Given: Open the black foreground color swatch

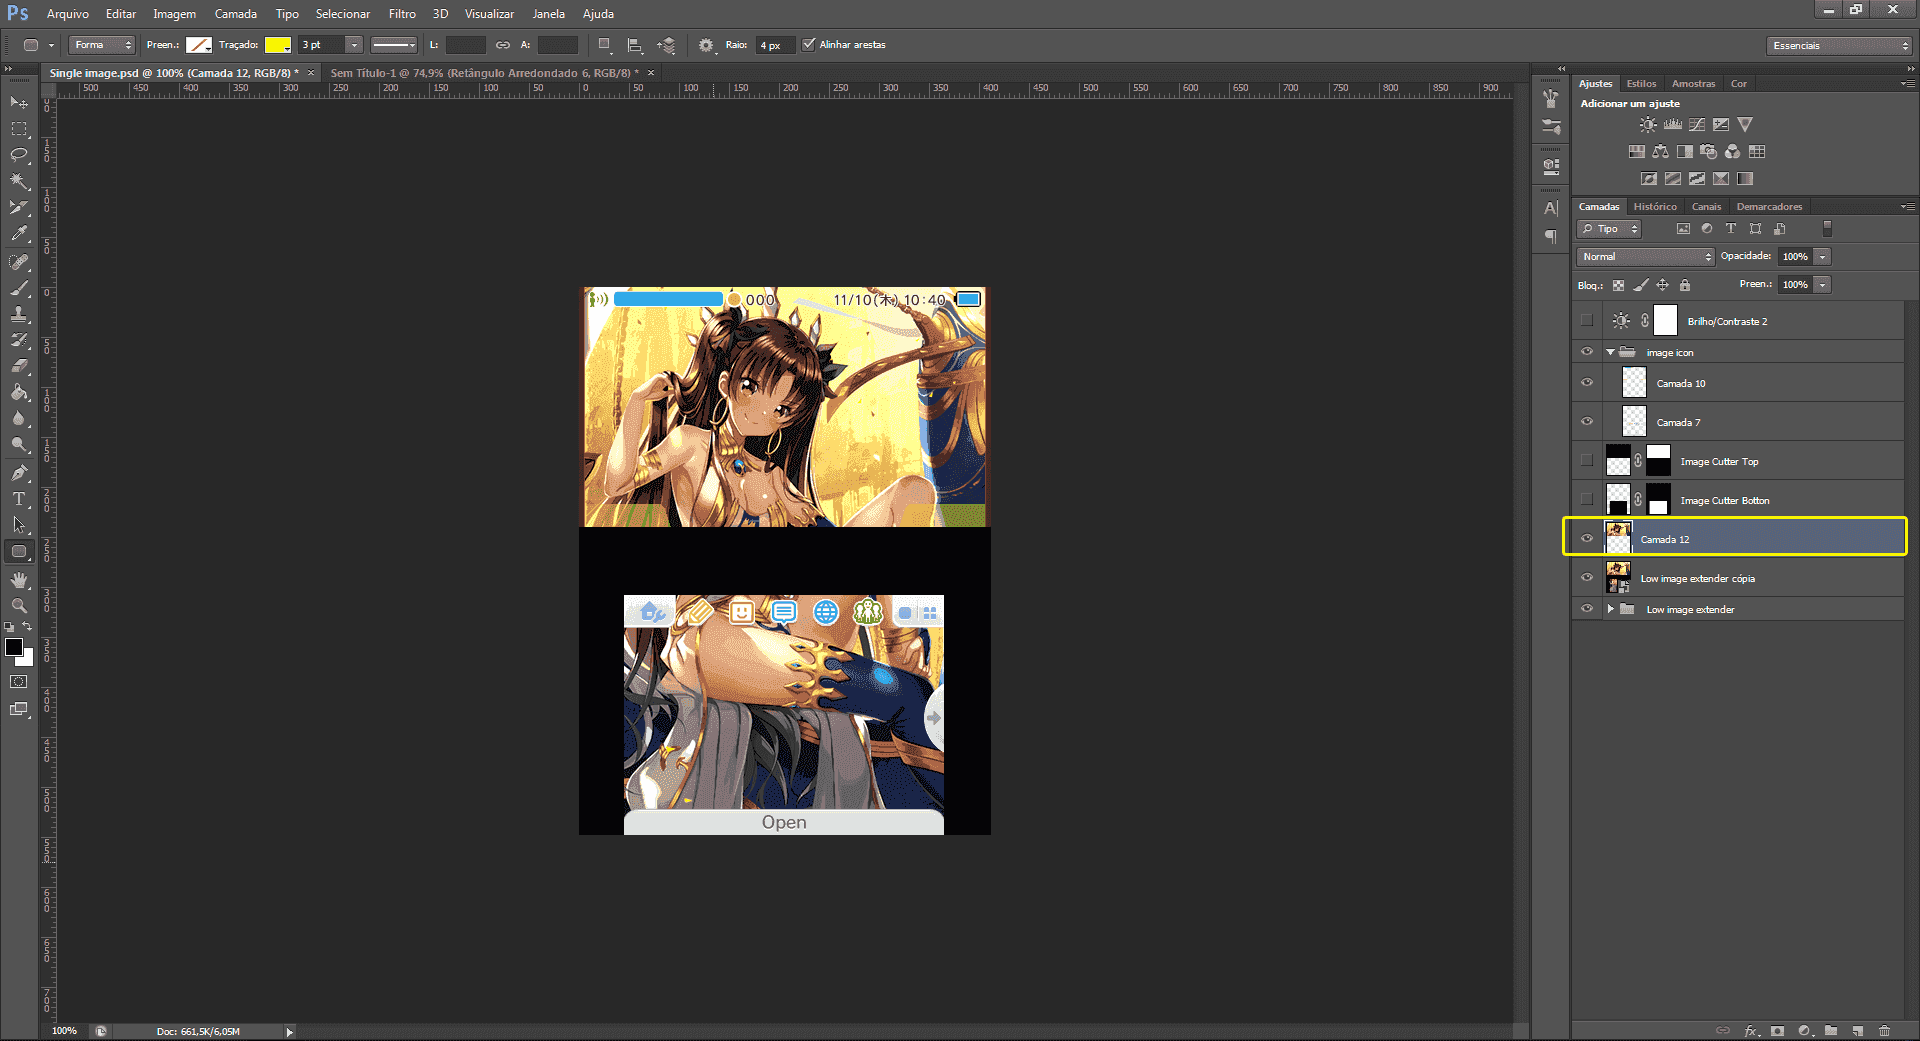Looking at the screenshot, I should pyautogui.click(x=14, y=647).
